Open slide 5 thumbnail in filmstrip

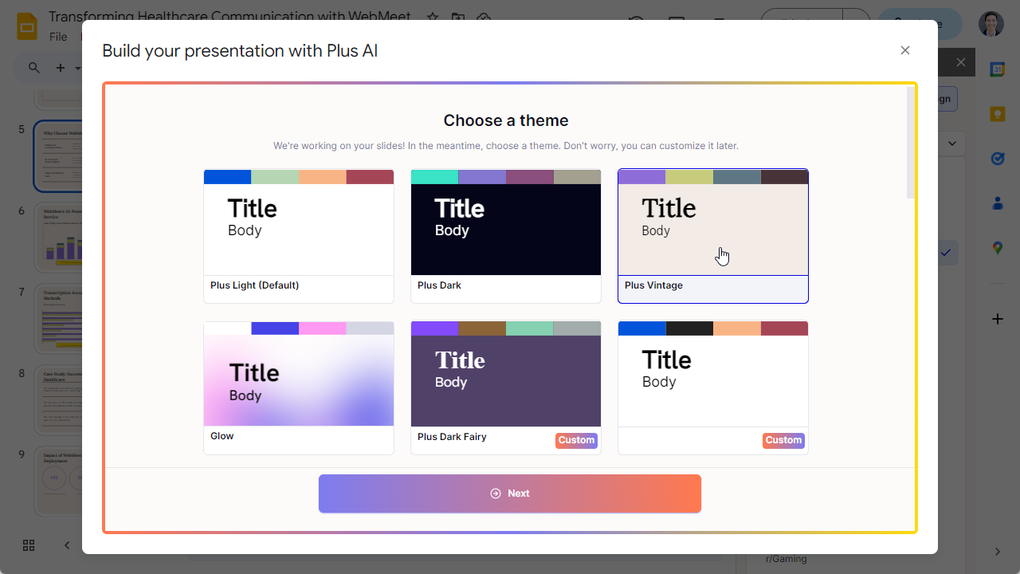[58, 156]
